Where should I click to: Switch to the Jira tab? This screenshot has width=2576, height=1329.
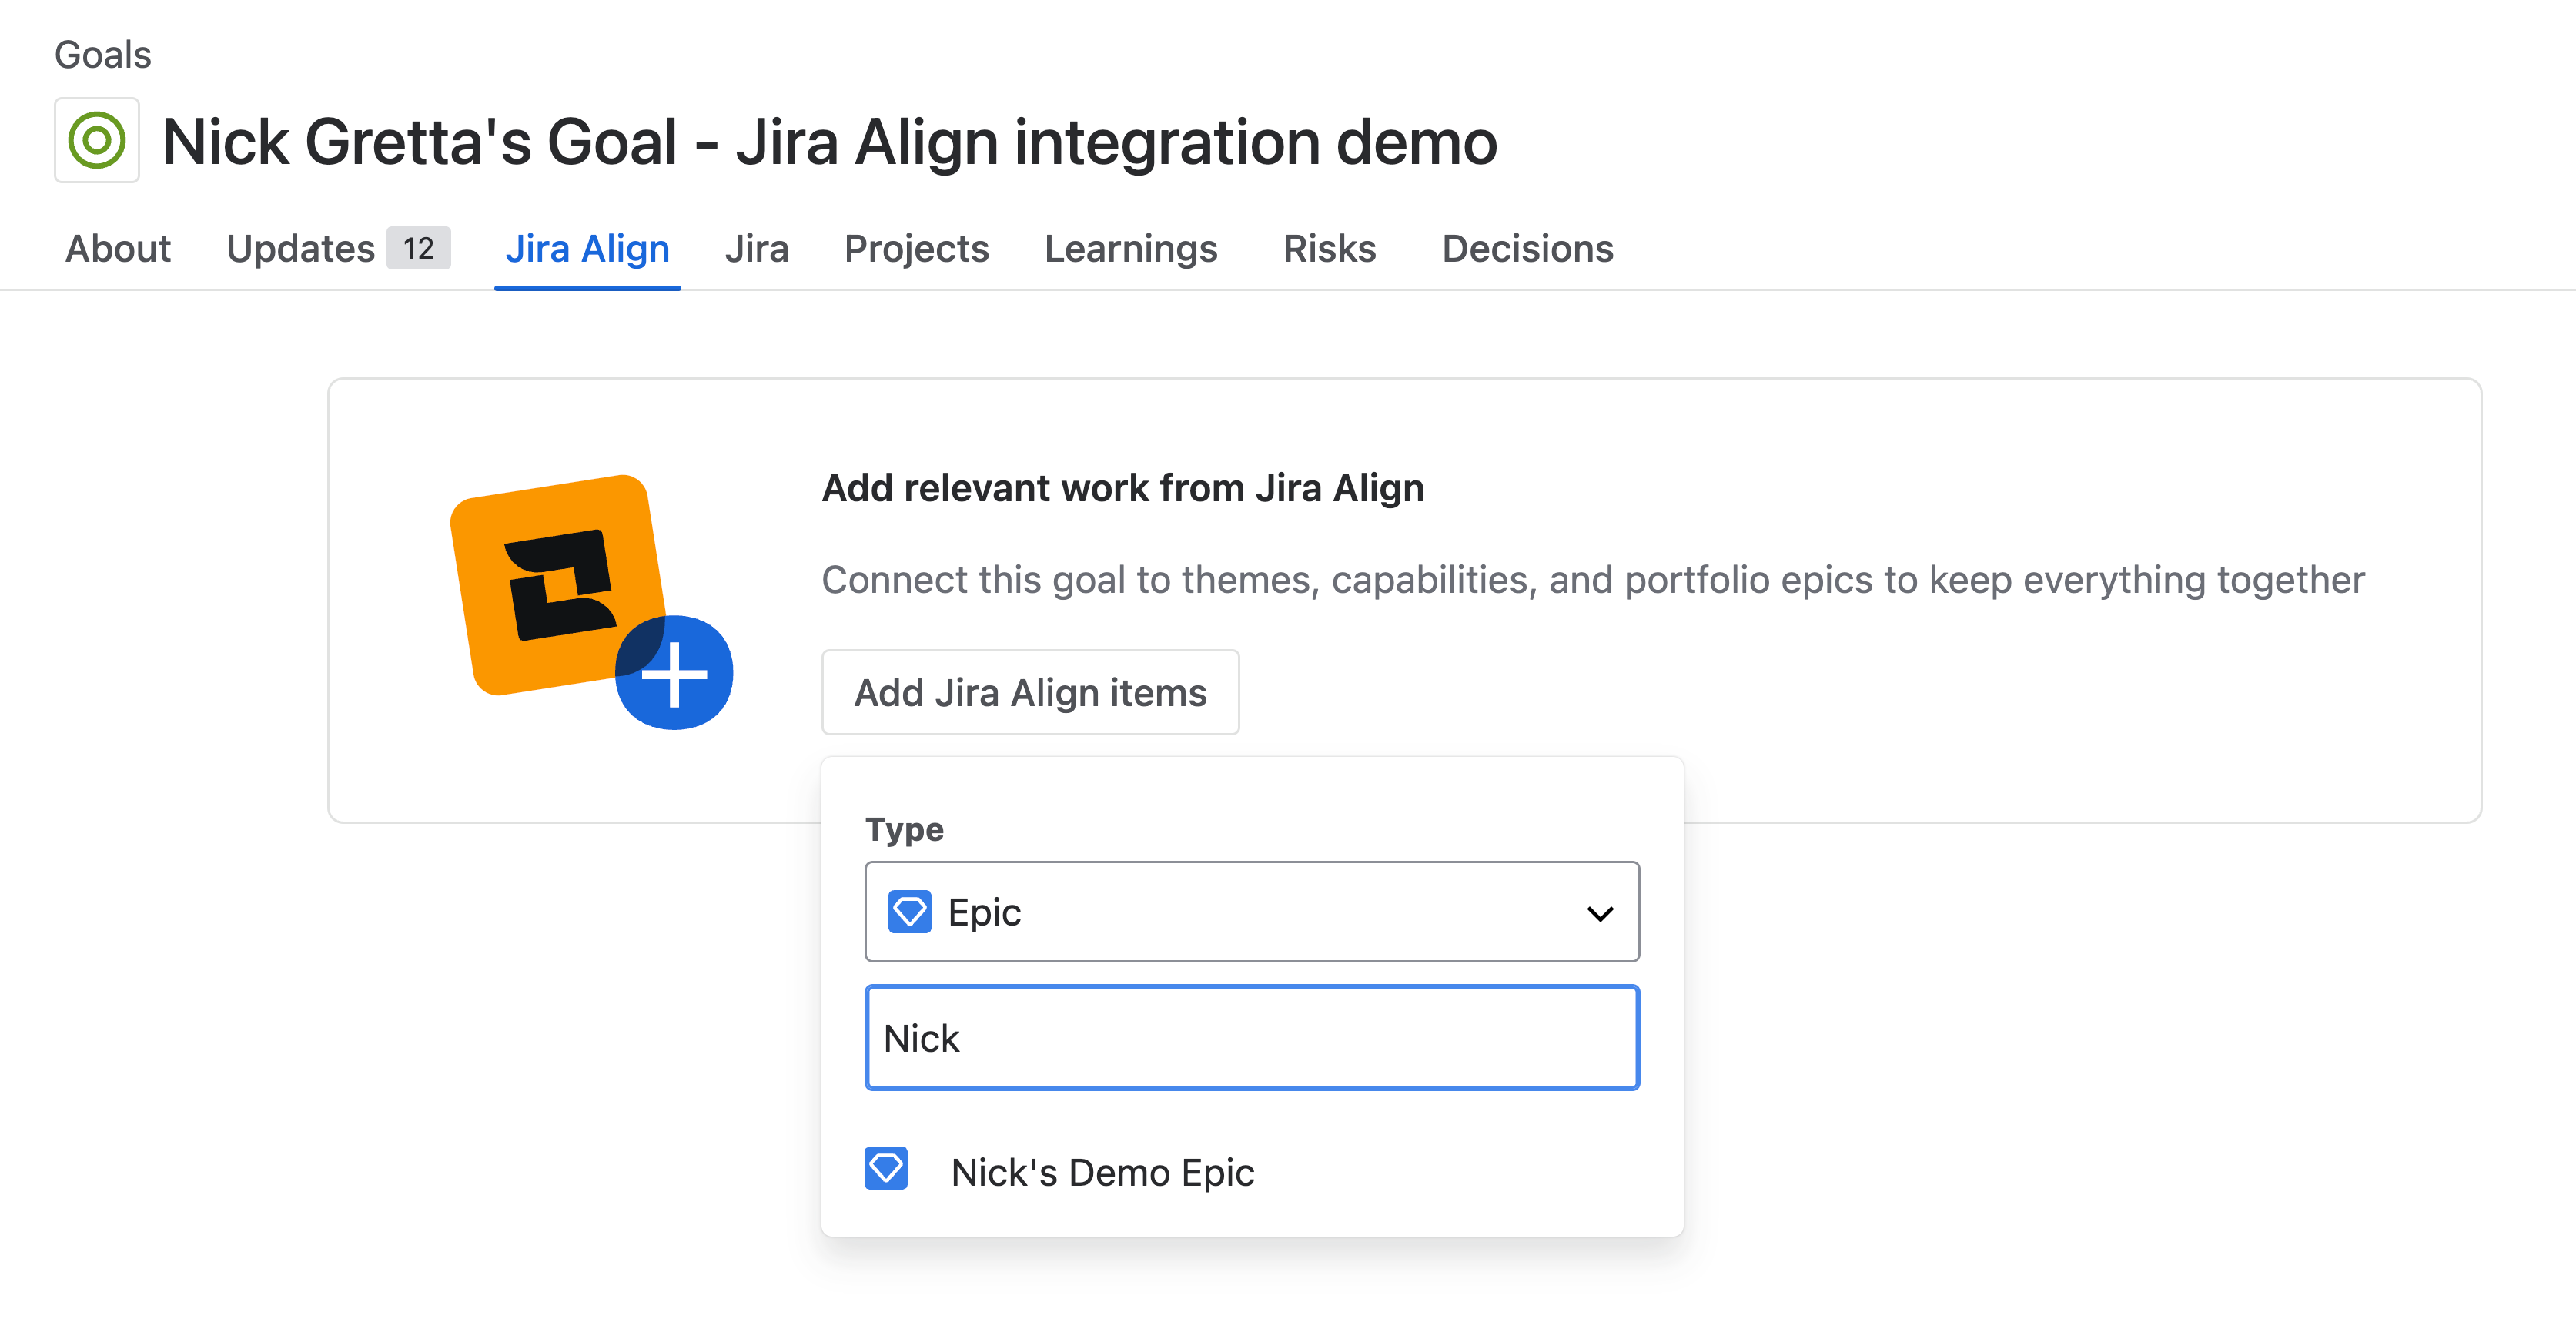[x=756, y=249]
